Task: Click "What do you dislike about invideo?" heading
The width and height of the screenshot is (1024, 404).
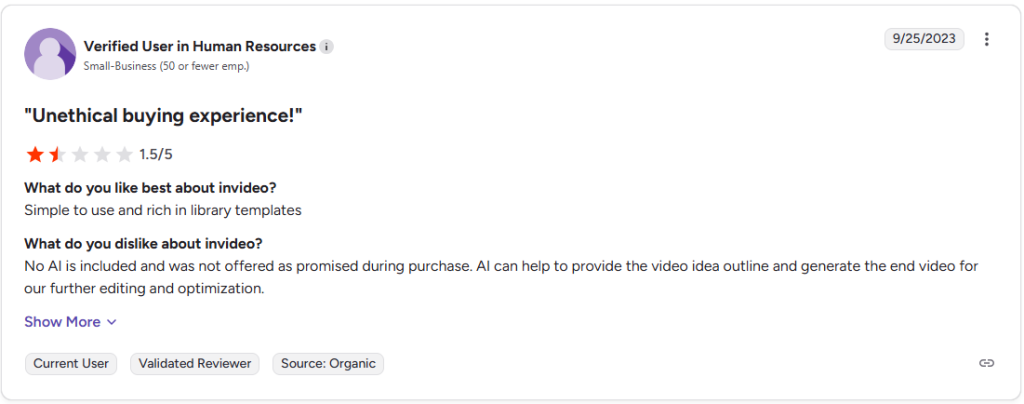Action: pos(143,243)
